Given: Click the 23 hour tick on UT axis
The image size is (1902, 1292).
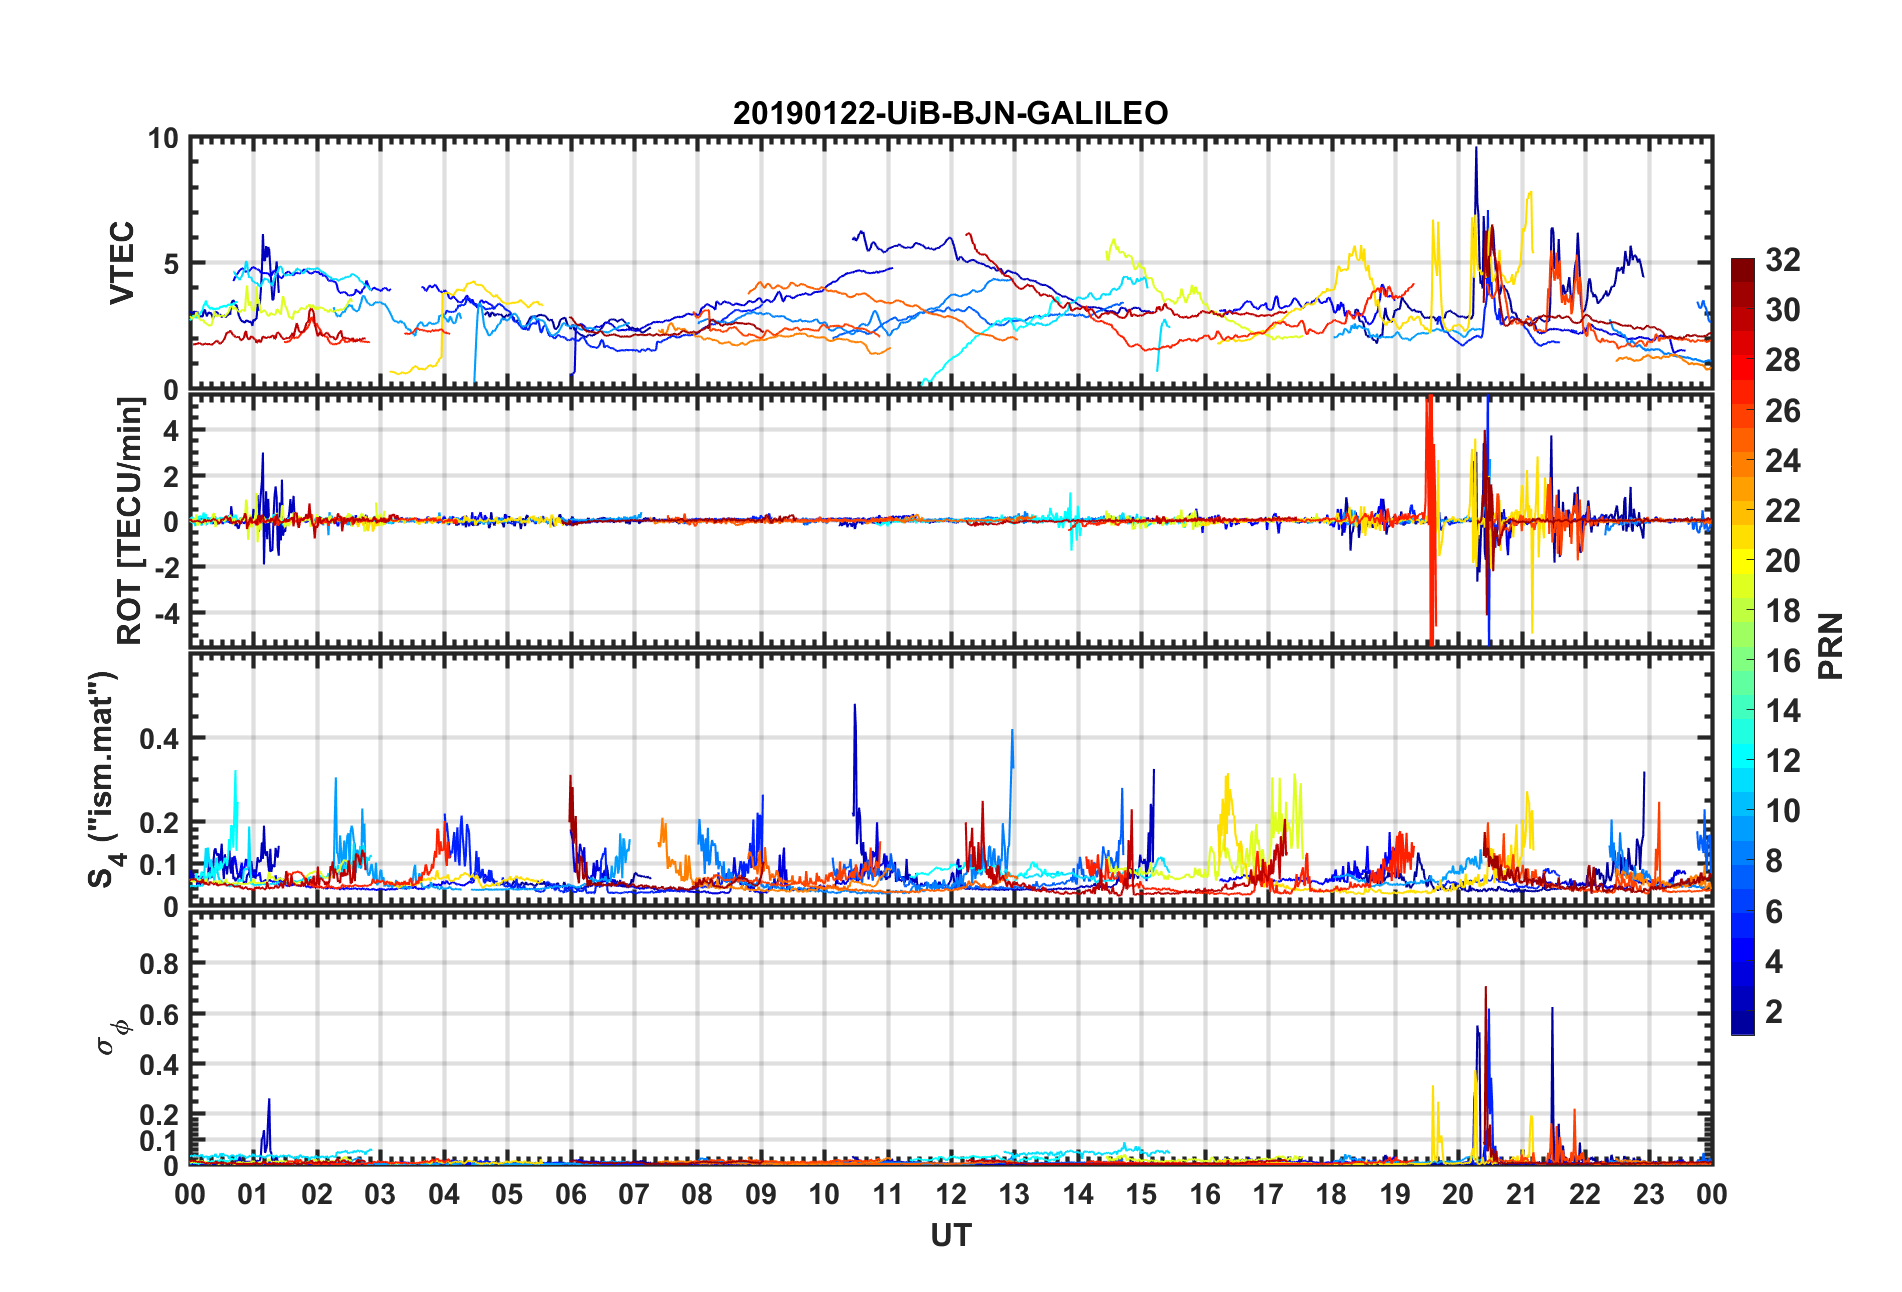Looking at the screenshot, I should (x=1649, y=1194).
